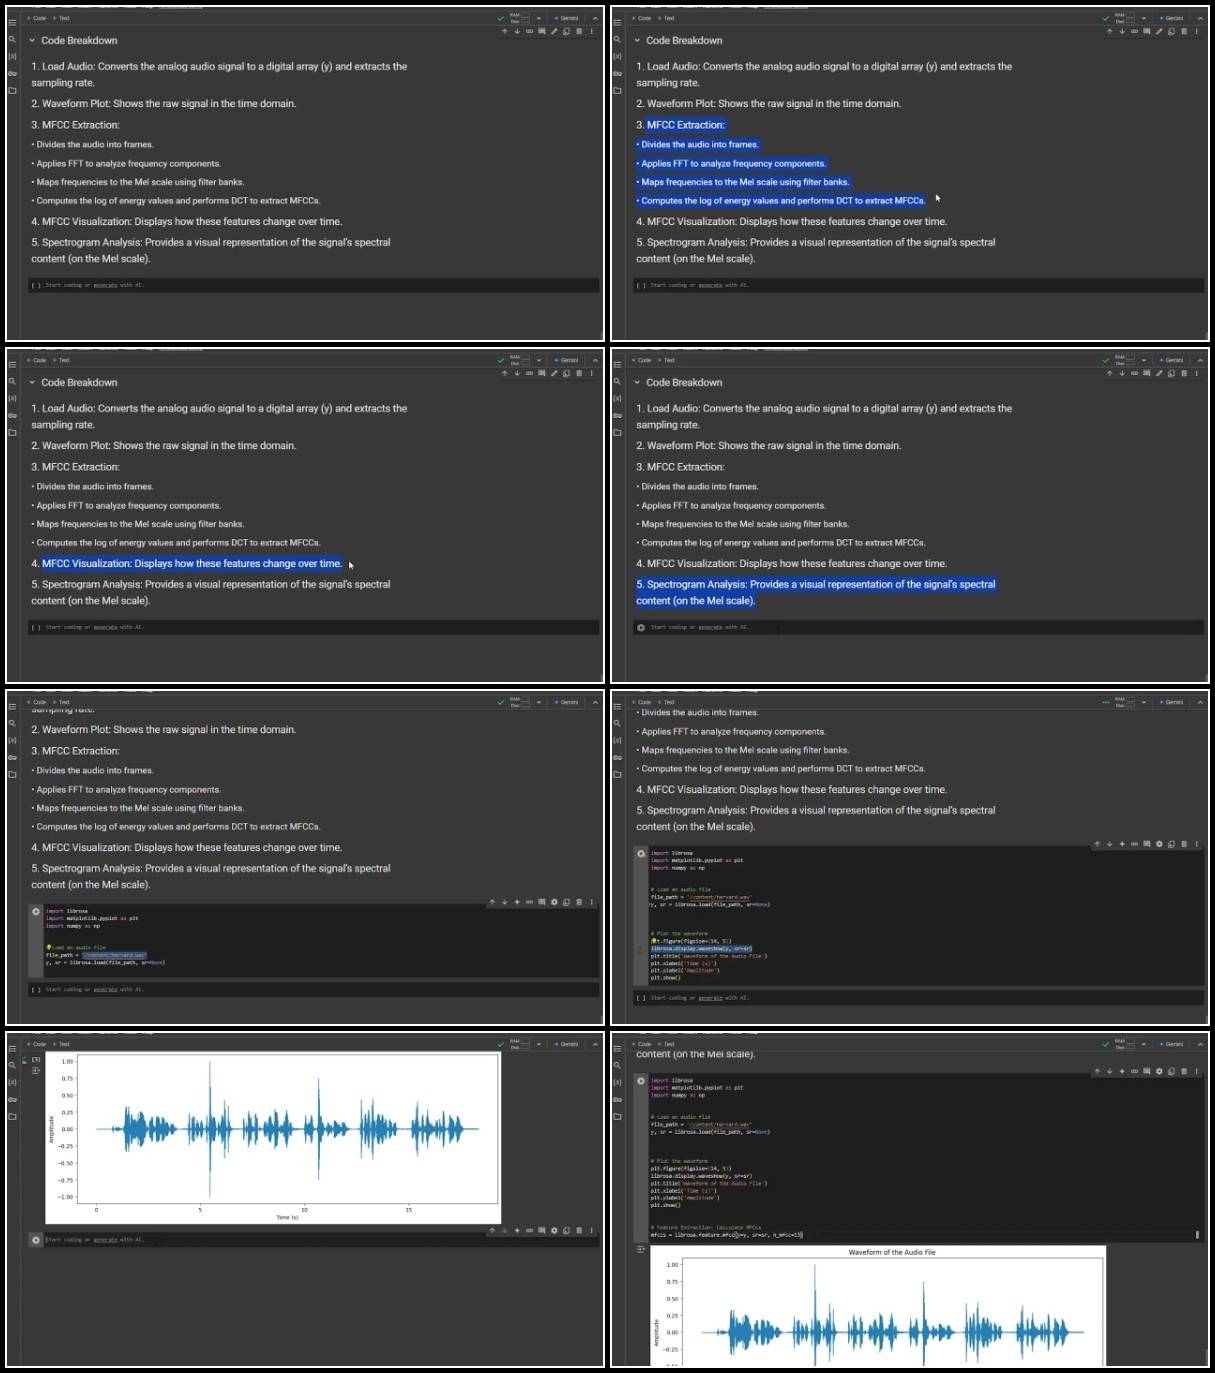Screen dimensions: 1215x1373
Task: Collapse Code Breakdown section in MFCC Extraction-highlighted panel
Action: point(637,41)
